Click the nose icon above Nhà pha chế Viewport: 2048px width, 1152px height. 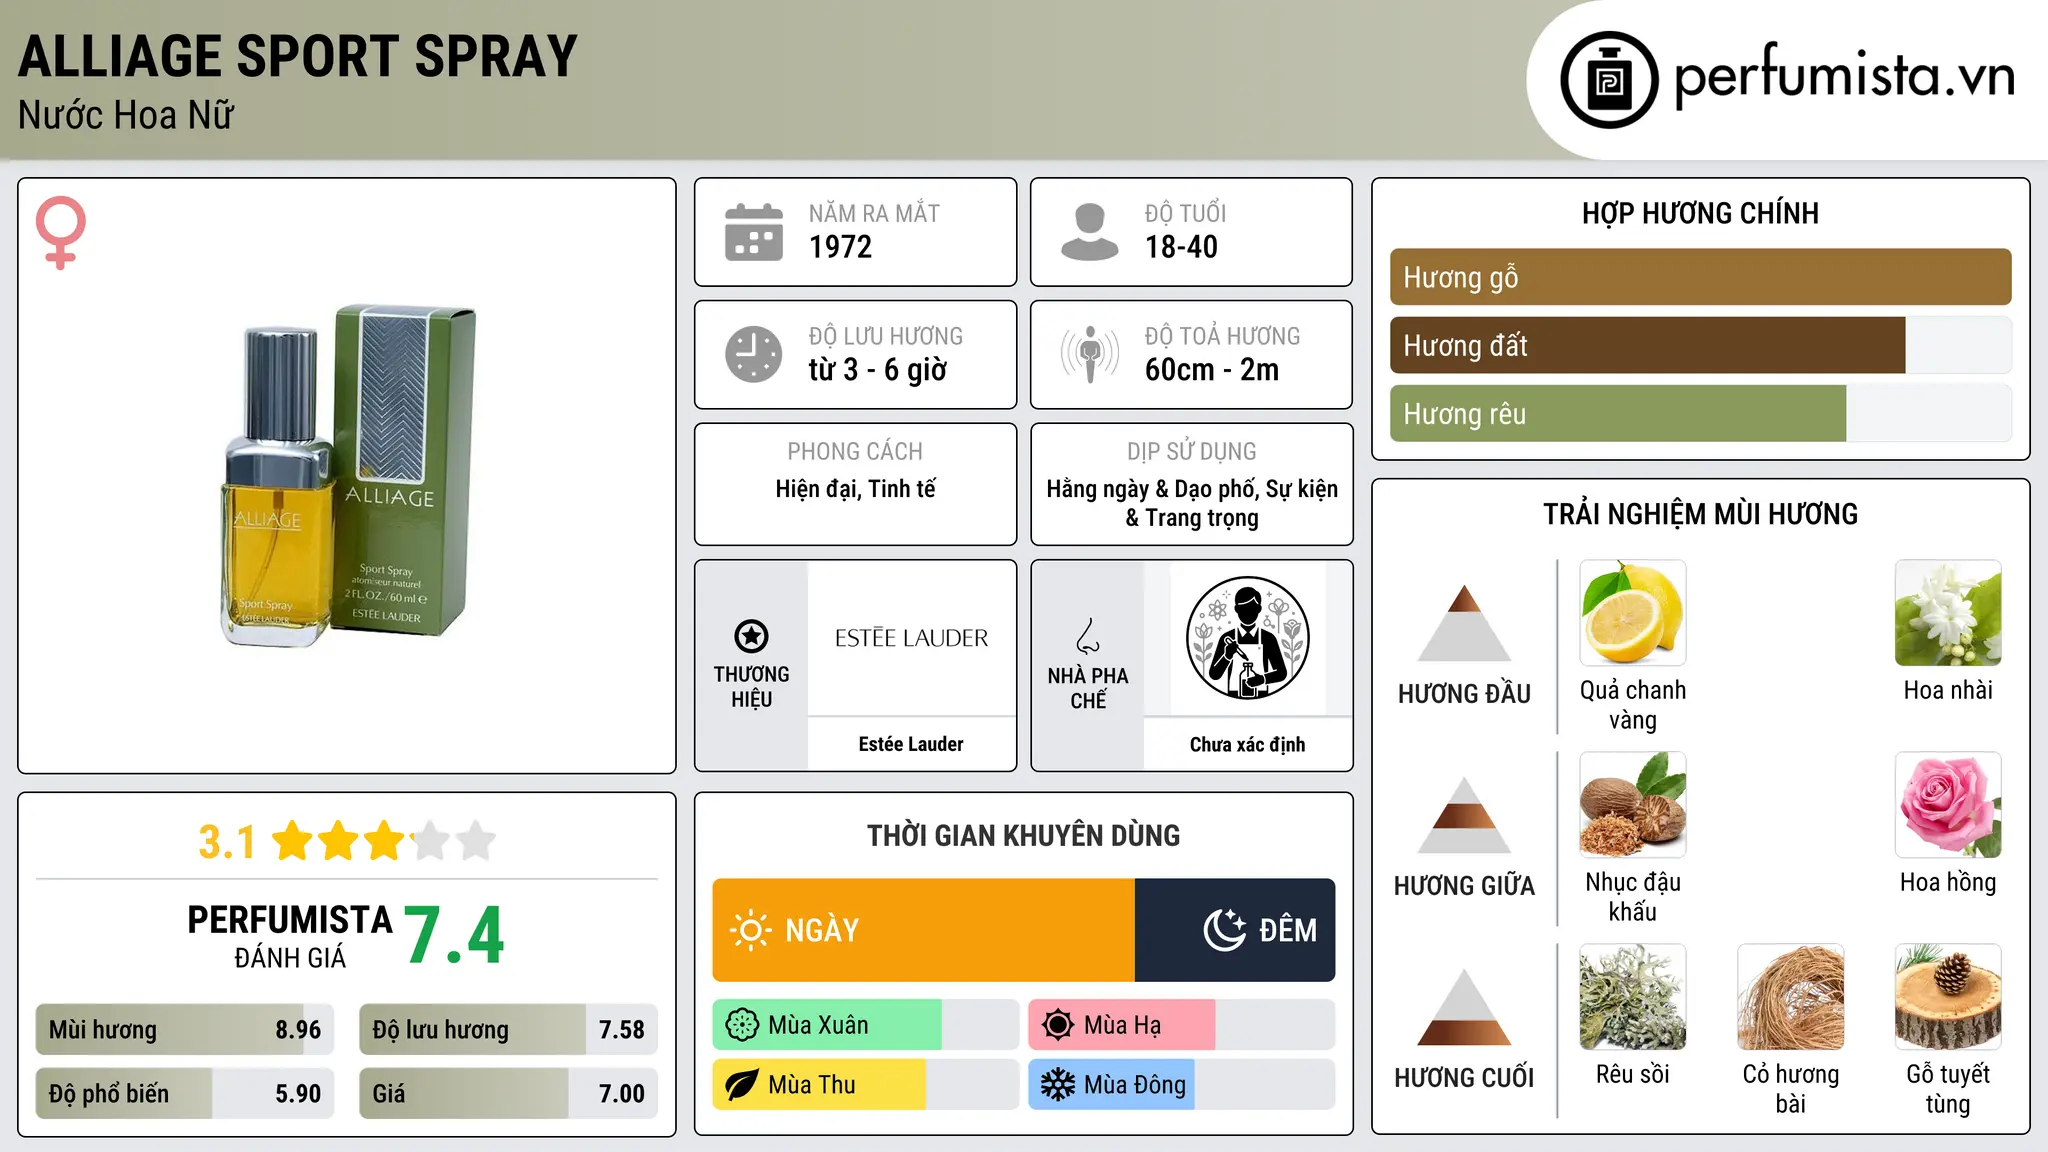(x=1088, y=636)
